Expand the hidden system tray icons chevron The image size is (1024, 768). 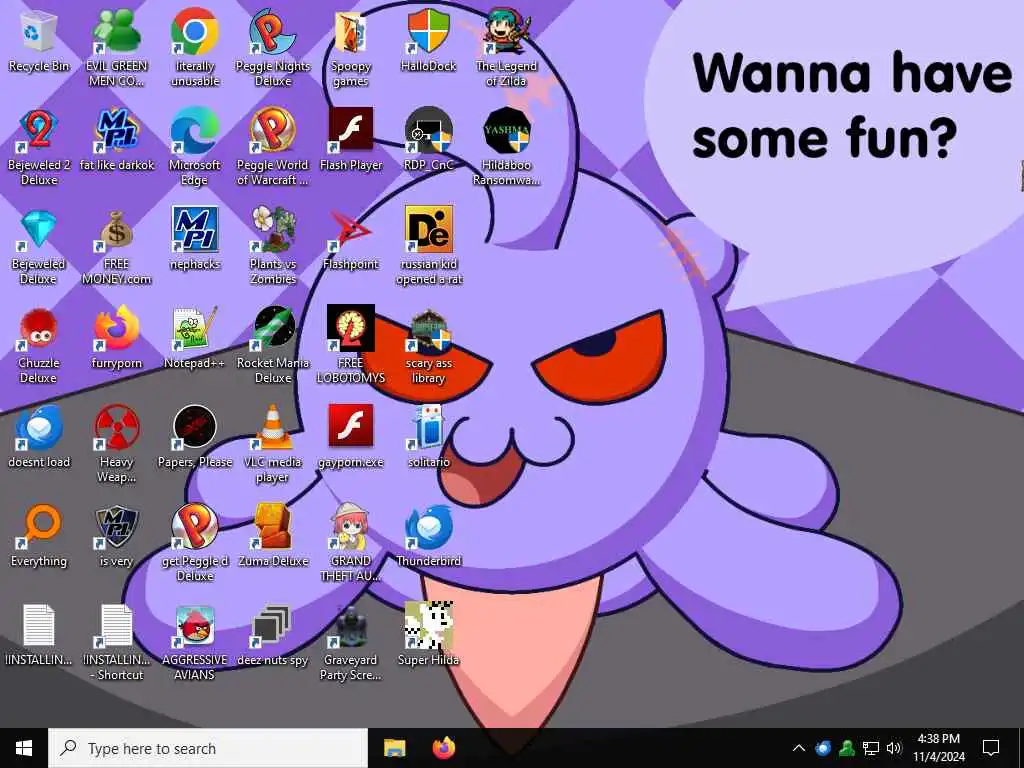point(799,748)
